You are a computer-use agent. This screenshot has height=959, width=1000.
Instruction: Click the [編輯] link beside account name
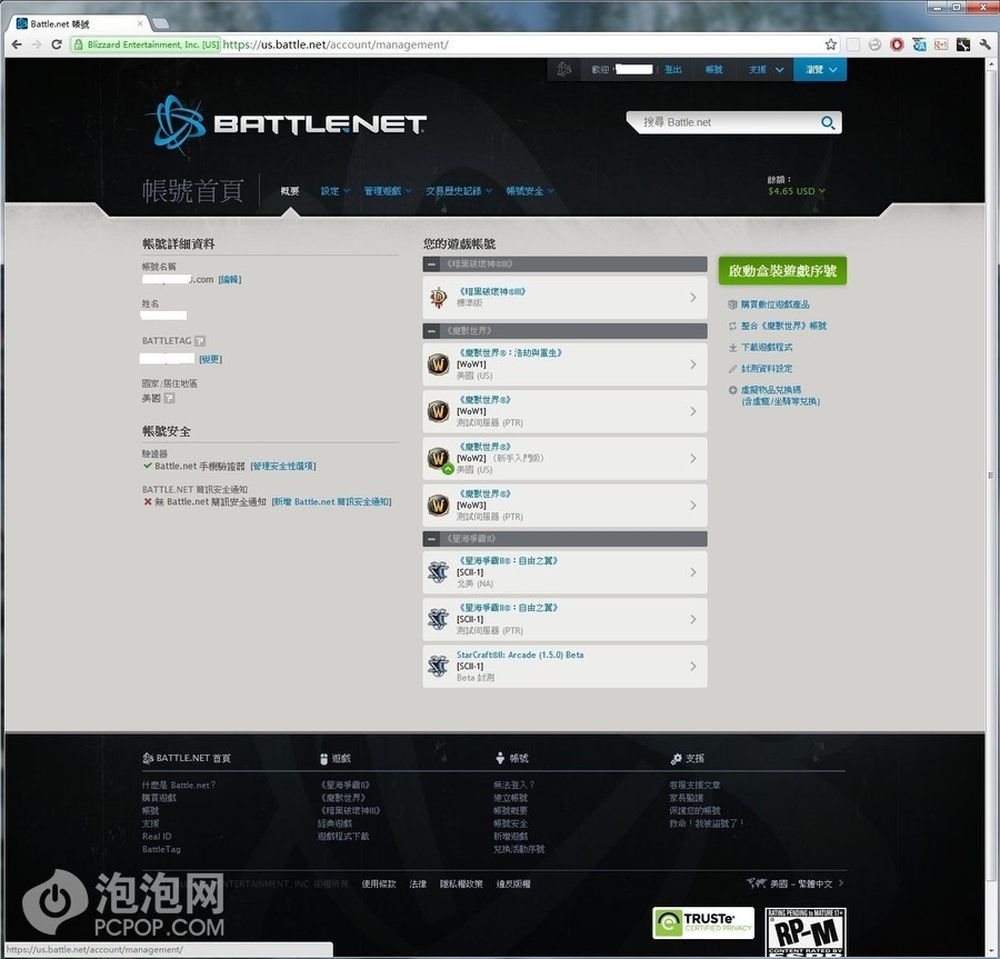pyautogui.click(x=230, y=279)
